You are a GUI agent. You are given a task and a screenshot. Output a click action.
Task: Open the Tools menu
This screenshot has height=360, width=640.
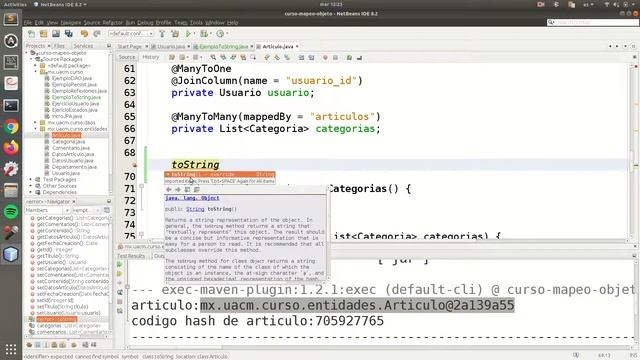[196, 23]
